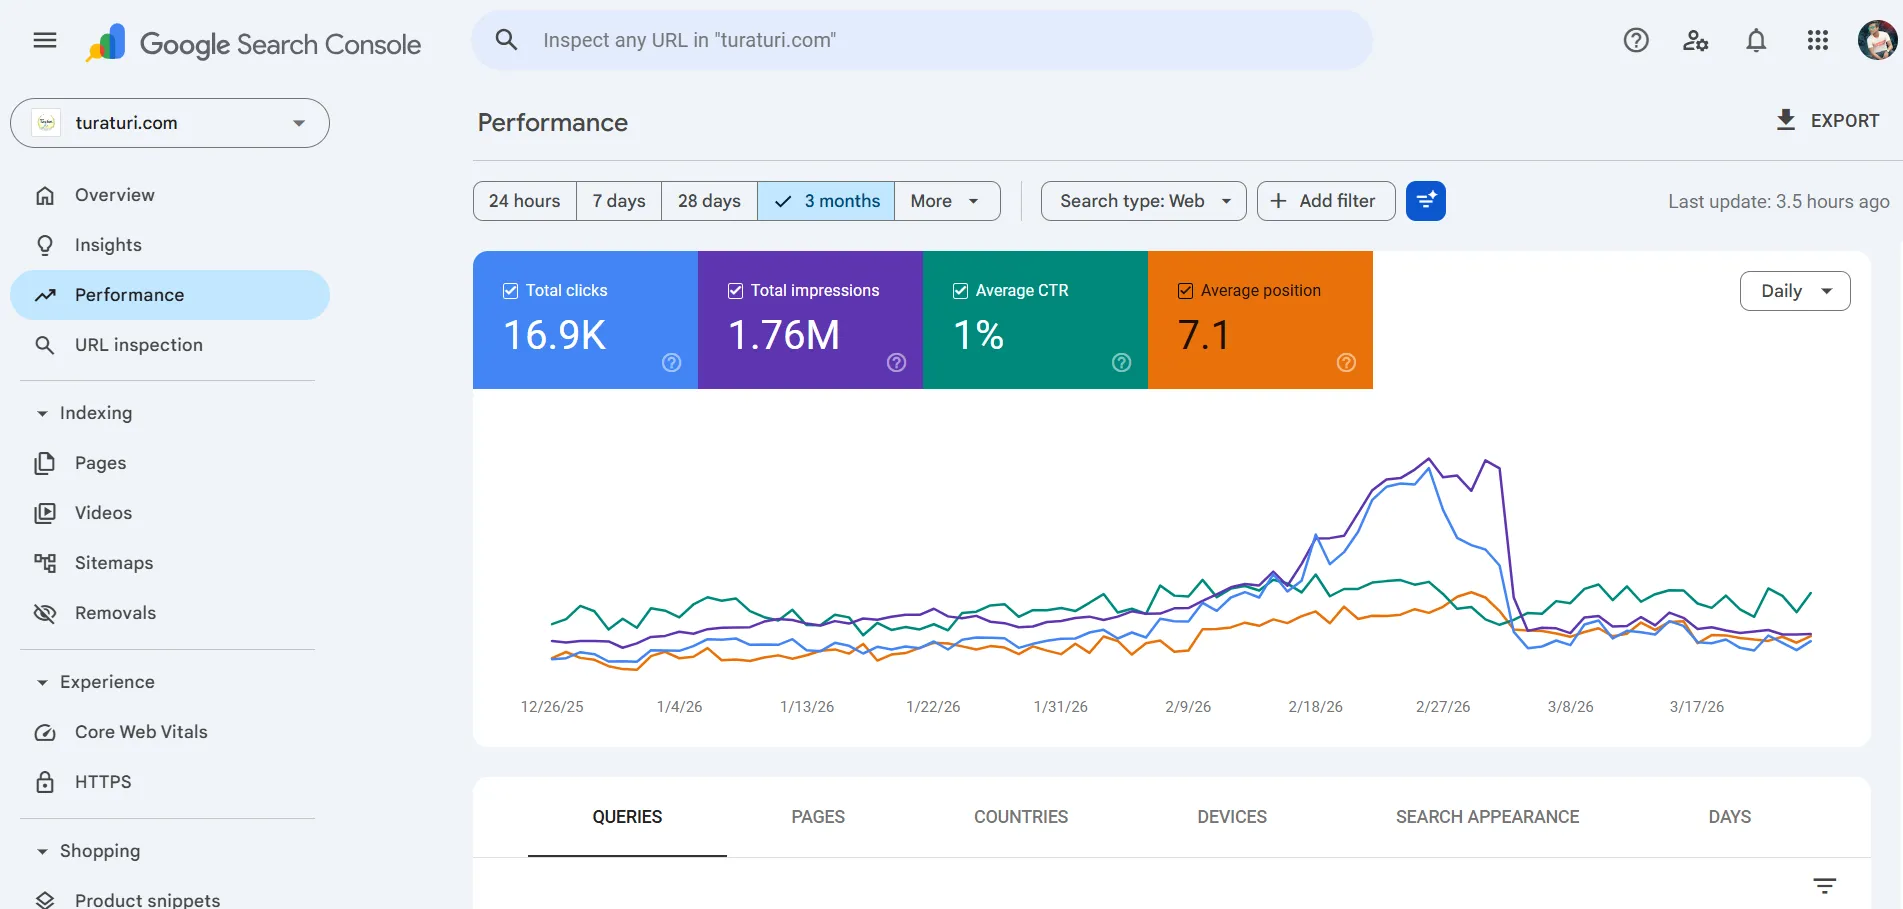Disable the Average CTR checkbox
This screenshot has height=909, width=1903.
[x=961, y=291]
